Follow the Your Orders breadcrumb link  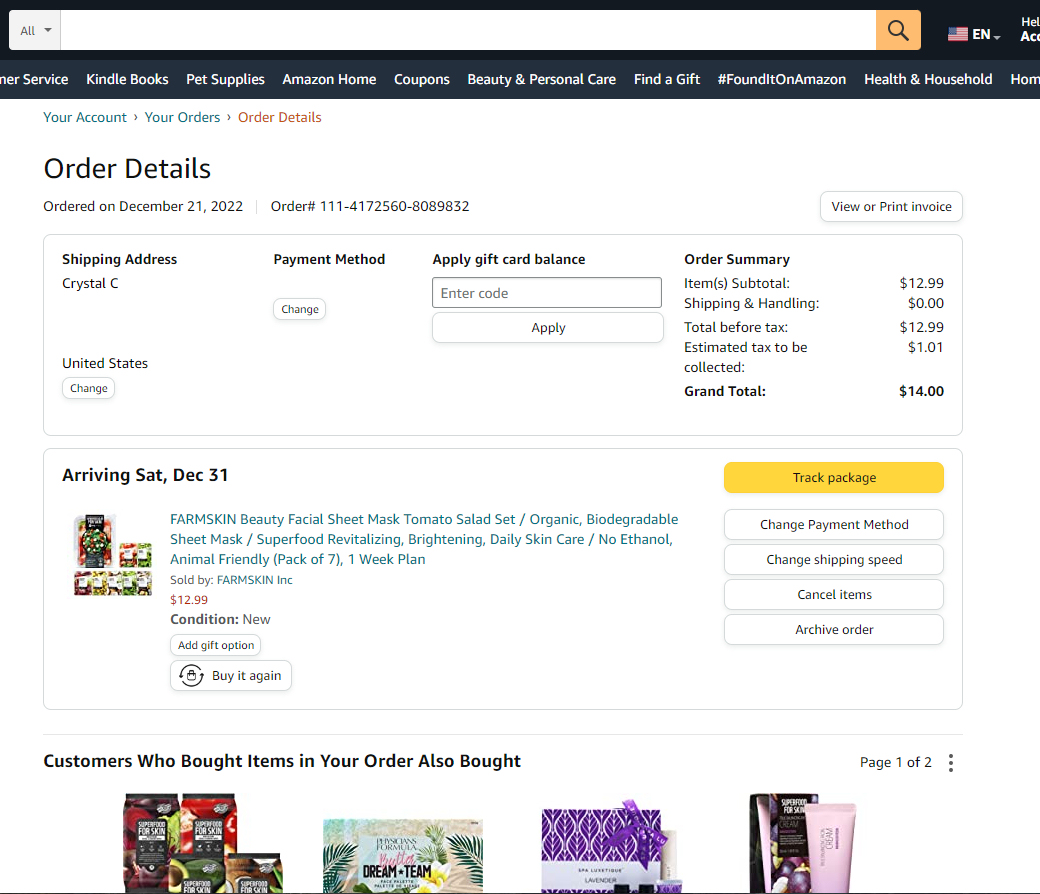click(x=182, y=117)
